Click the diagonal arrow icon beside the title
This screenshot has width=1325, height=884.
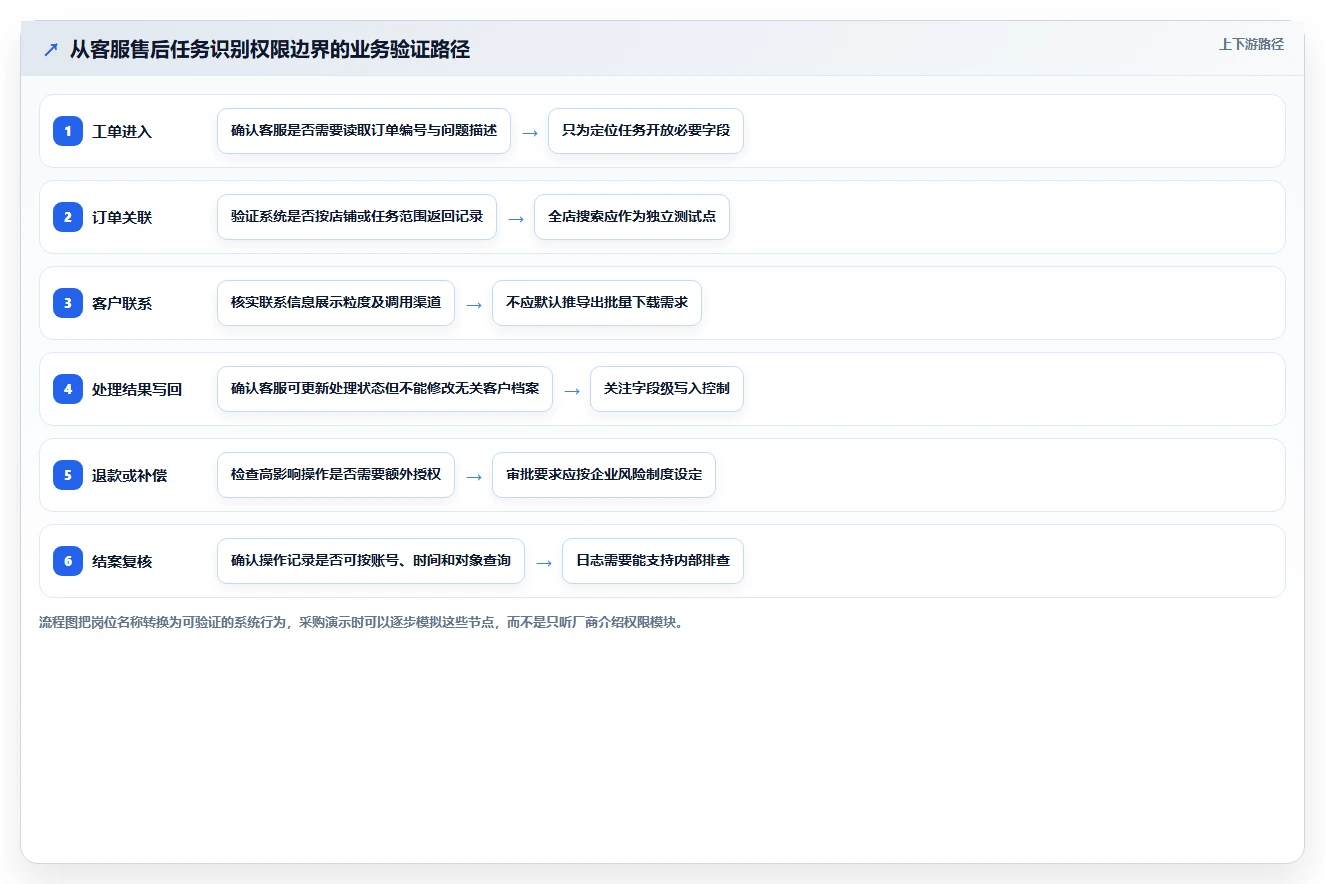51,49
